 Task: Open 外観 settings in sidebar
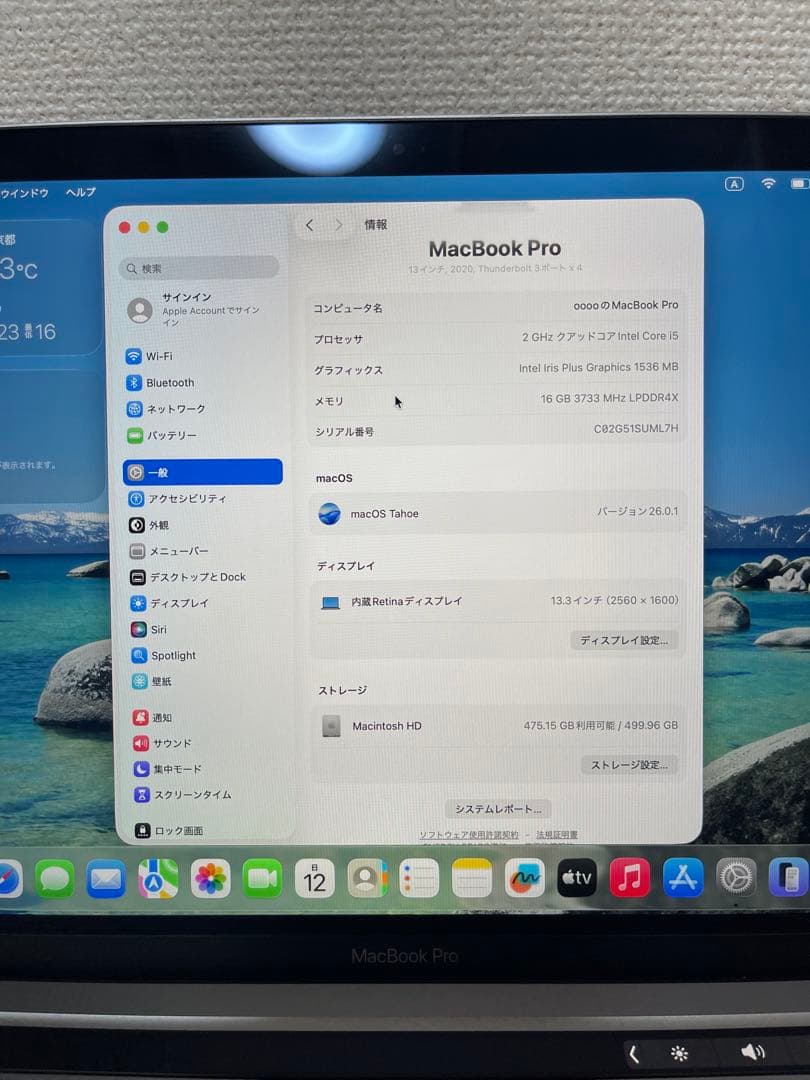coord(149,525)
